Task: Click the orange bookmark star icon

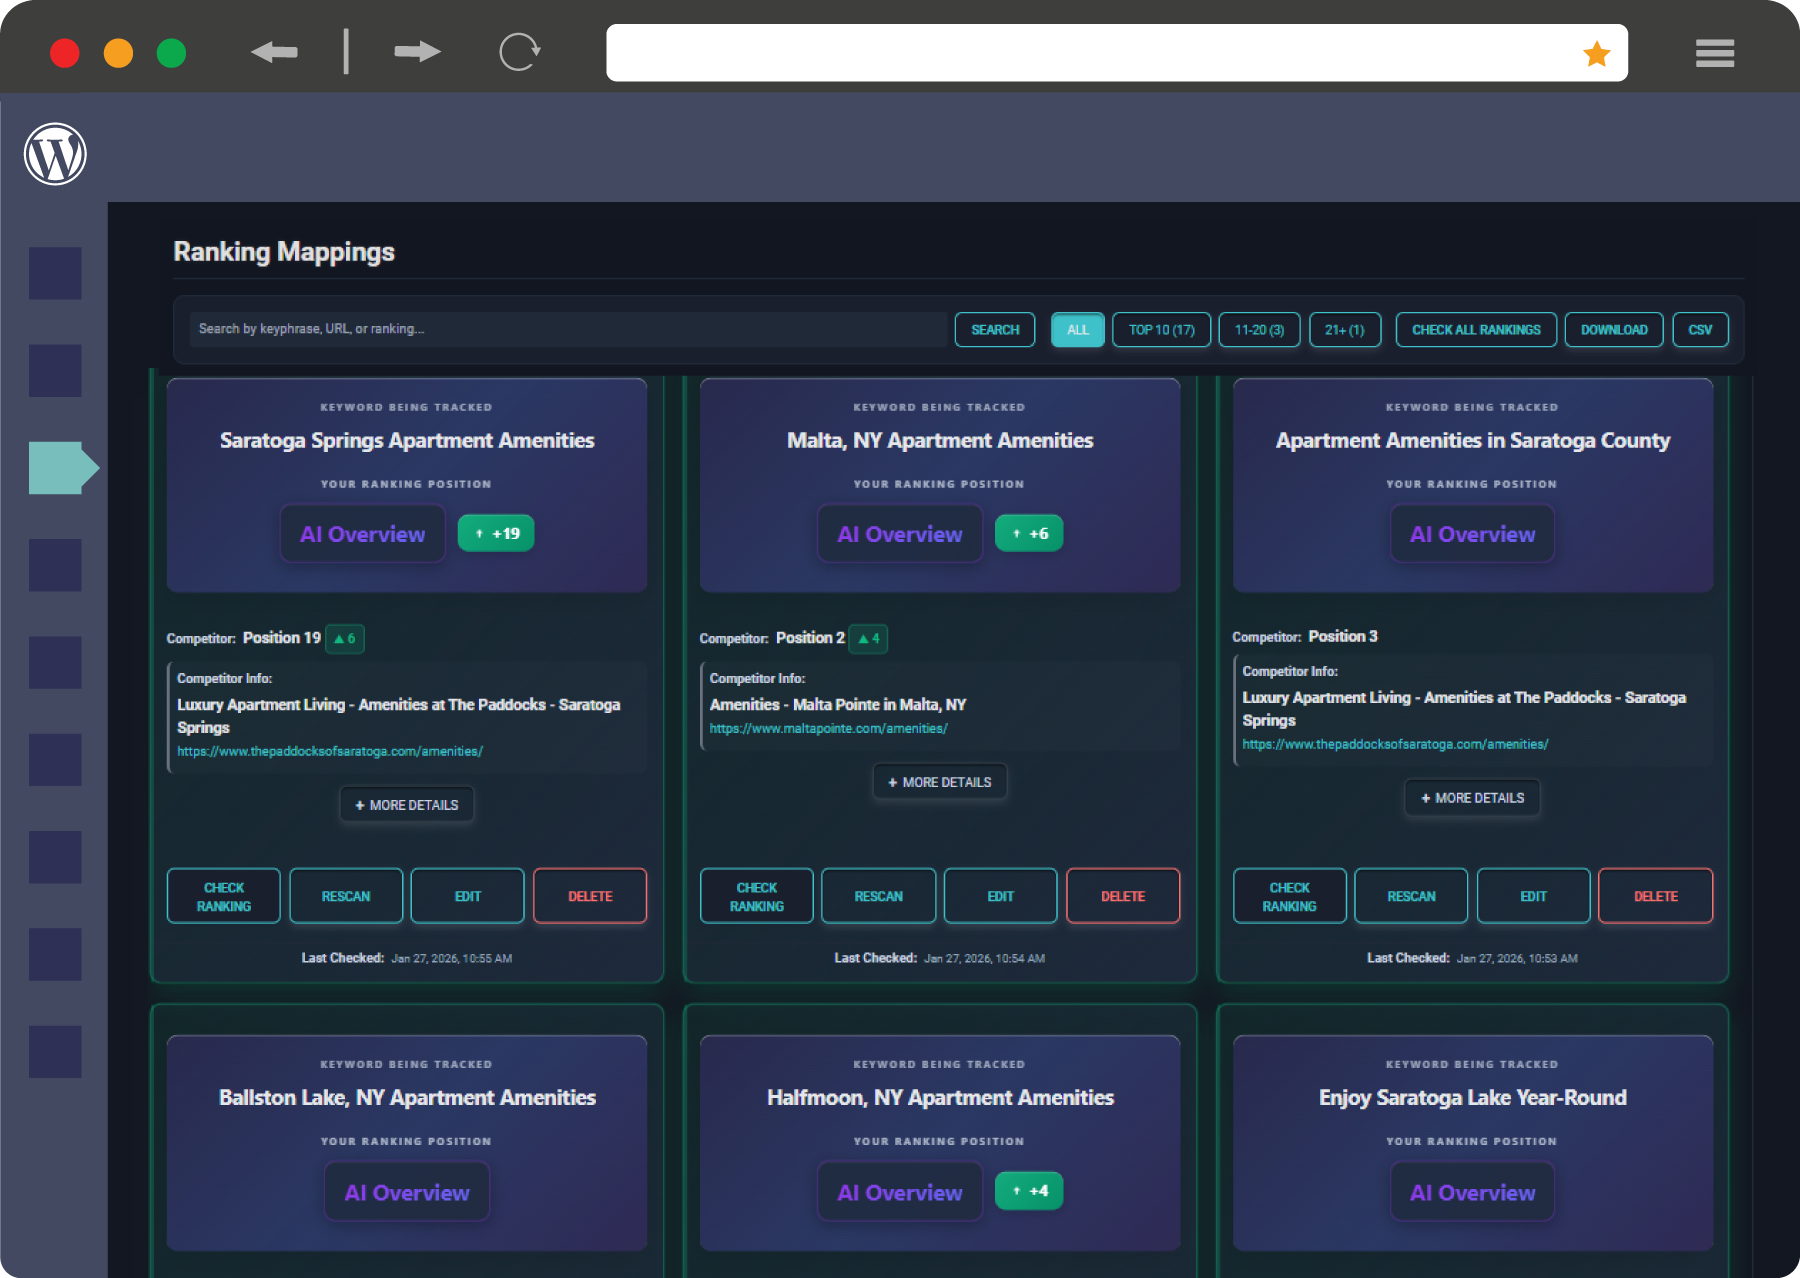Action: point(1596,54)
